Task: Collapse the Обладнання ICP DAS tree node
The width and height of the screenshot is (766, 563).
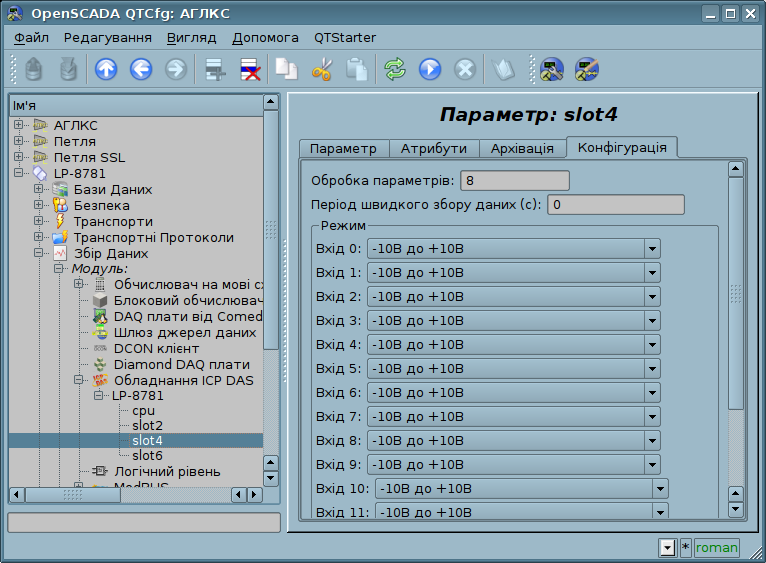Action: coord(79,380)
